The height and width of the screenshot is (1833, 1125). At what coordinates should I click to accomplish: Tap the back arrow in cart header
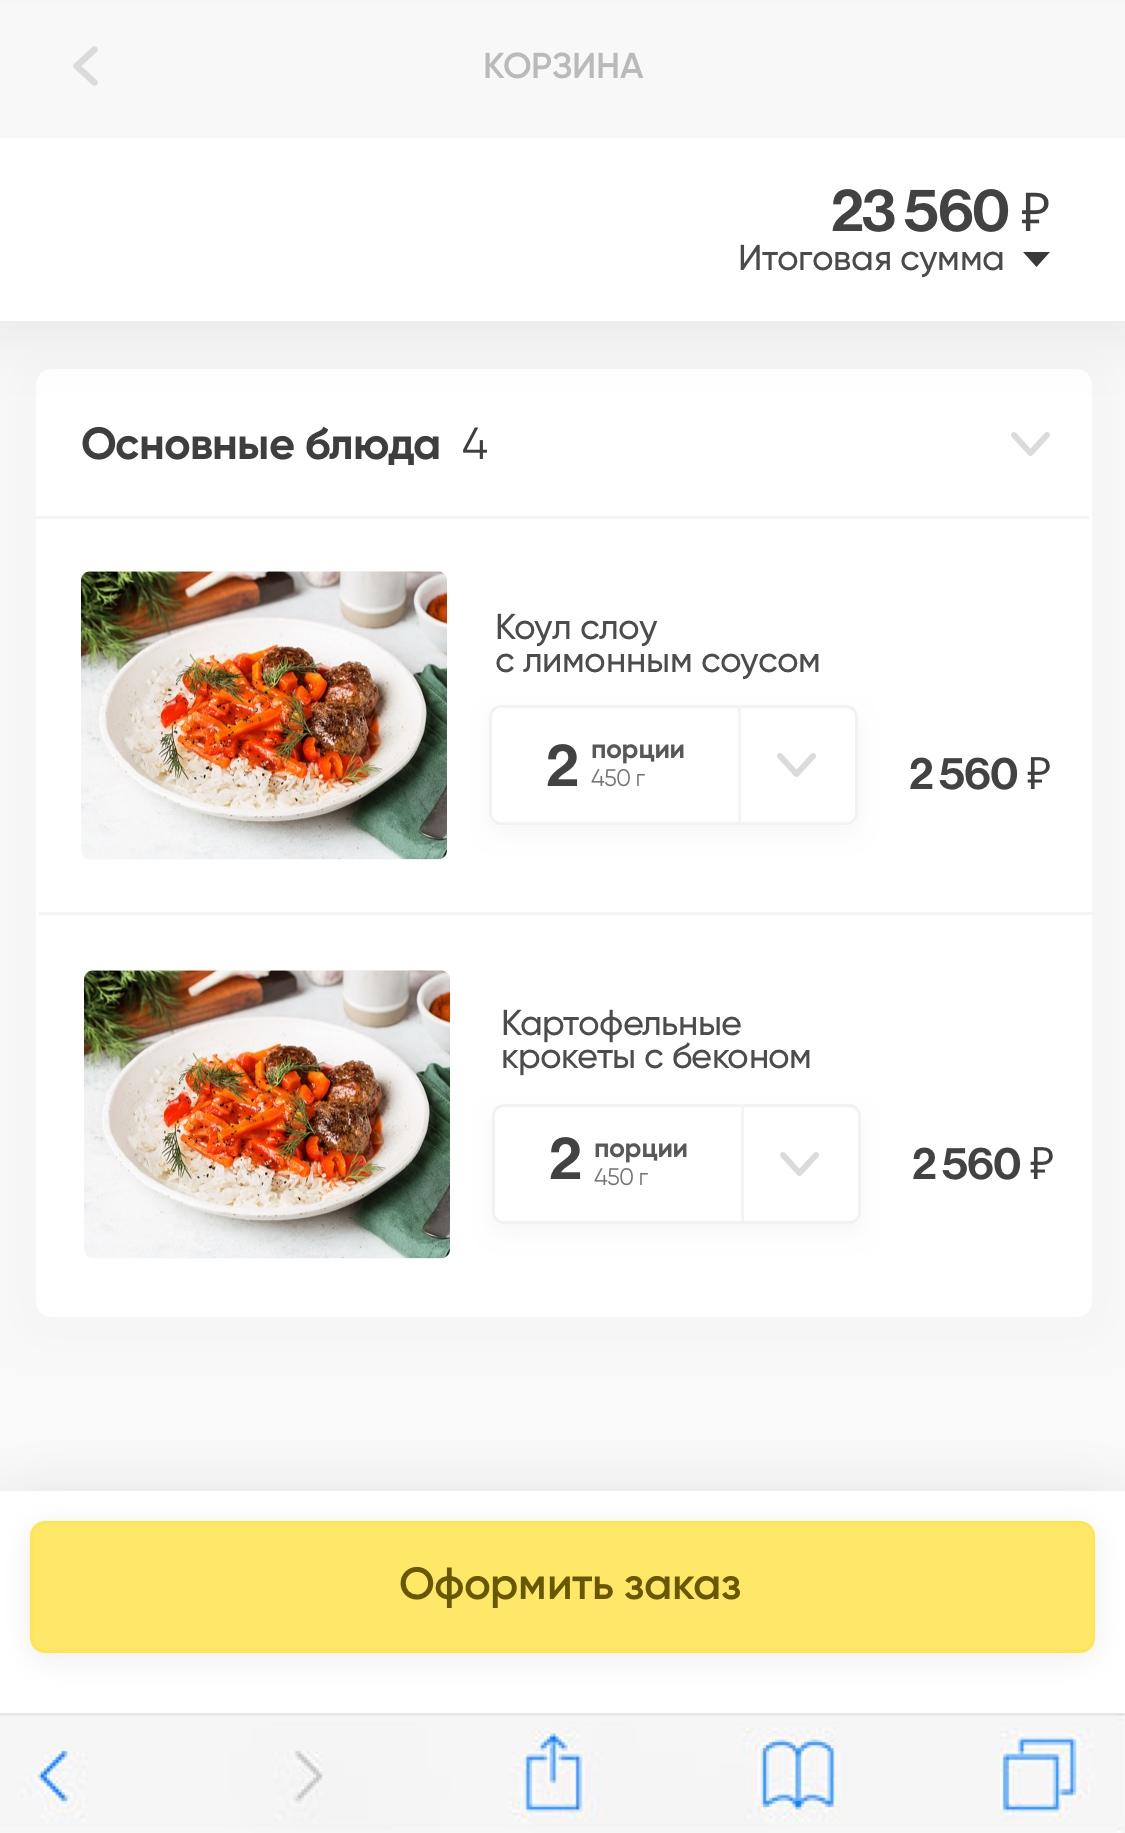[86, 66]
